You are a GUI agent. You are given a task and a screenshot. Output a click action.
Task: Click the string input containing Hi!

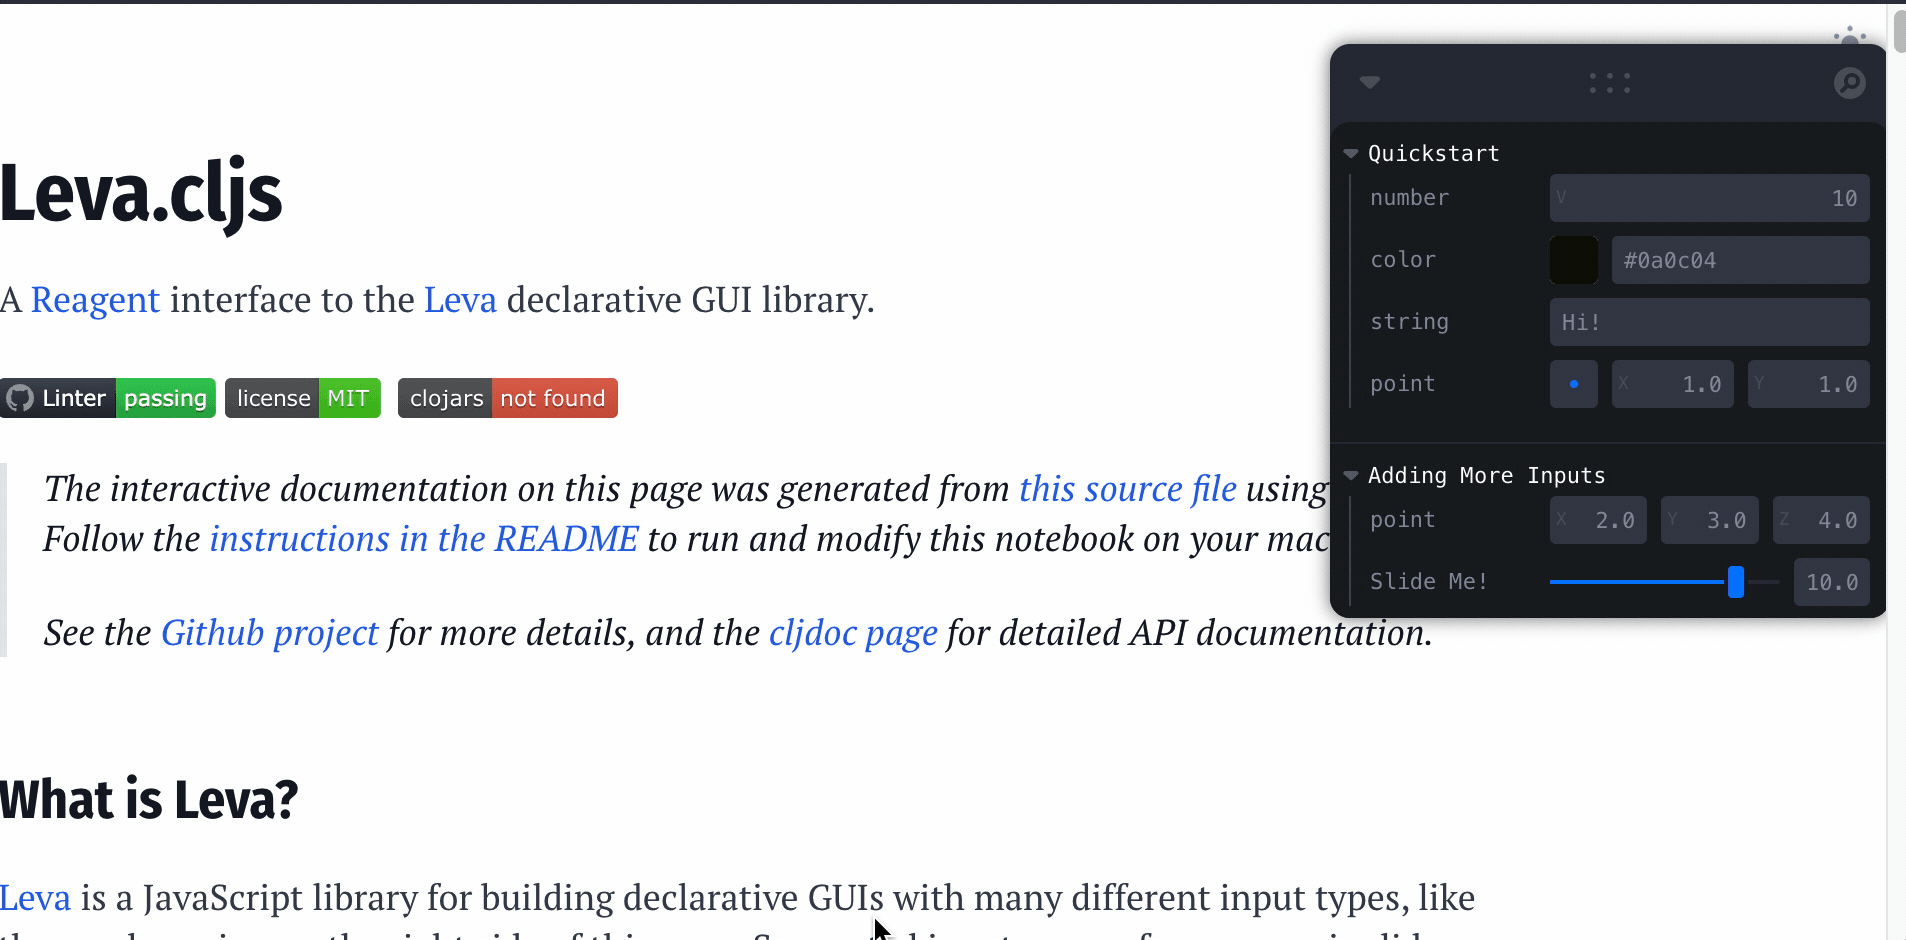(1709, 322)
